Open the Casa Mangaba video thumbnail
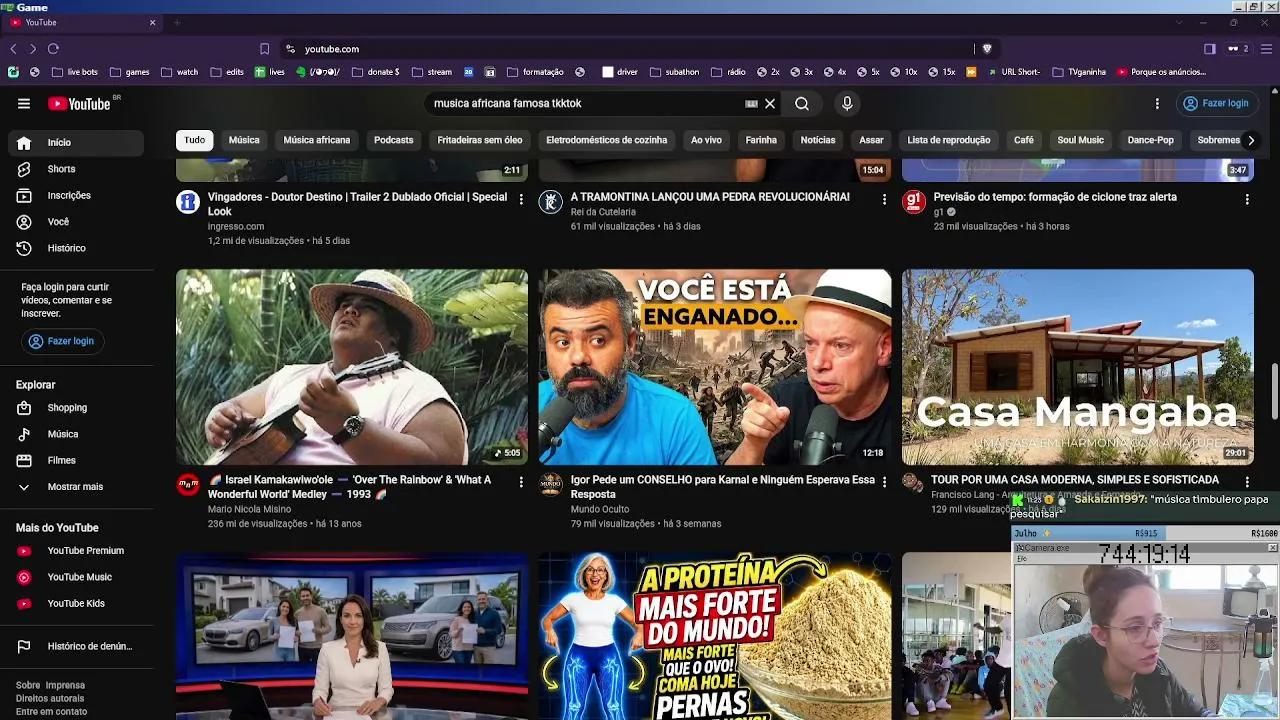Screen dimensions: 1280x720 coord(1078,367)
